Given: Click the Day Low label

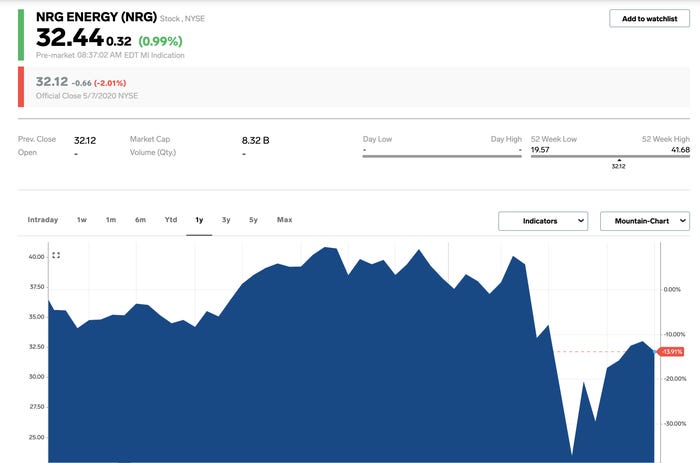Looking at the screenshot, I should tap(377, 139).
